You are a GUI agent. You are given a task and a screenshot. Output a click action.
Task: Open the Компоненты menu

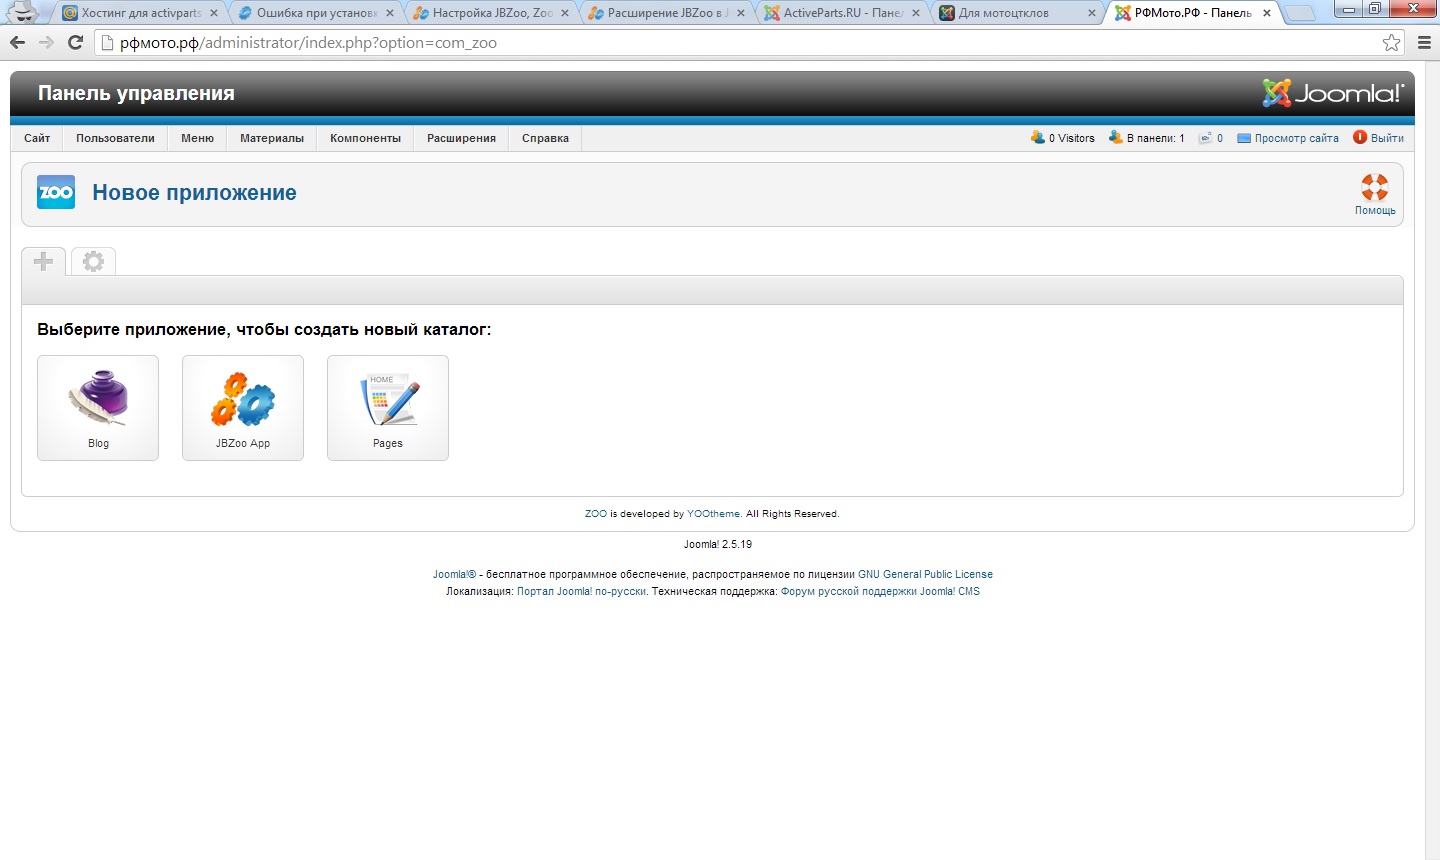365,138
